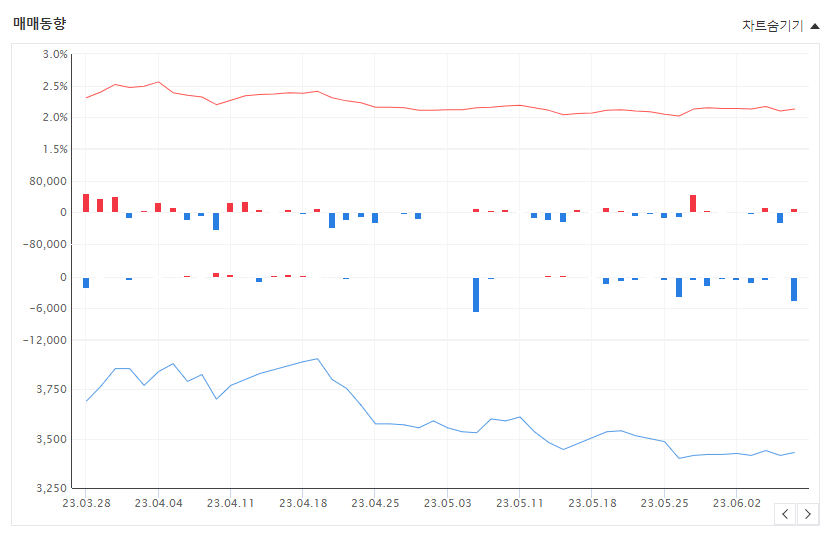Click the 23.05.18 date label
This screenshot has width=833, height=535.
(x=592, y=503)
